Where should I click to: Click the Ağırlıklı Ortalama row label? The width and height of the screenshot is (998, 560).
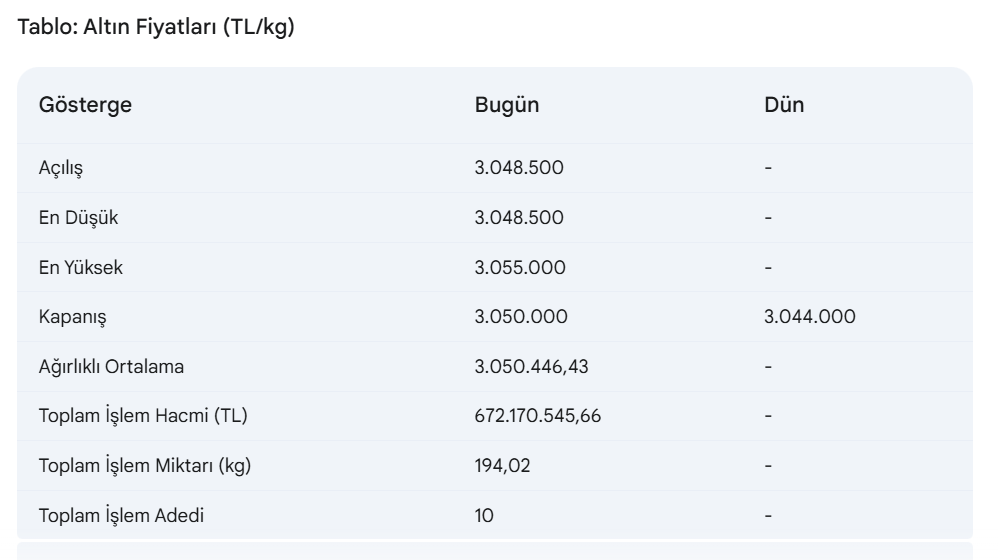111,367
